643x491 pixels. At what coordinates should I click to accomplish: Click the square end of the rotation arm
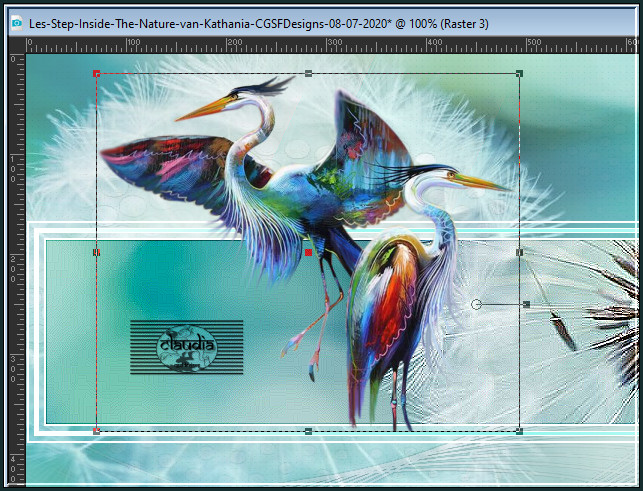(527, 304)
